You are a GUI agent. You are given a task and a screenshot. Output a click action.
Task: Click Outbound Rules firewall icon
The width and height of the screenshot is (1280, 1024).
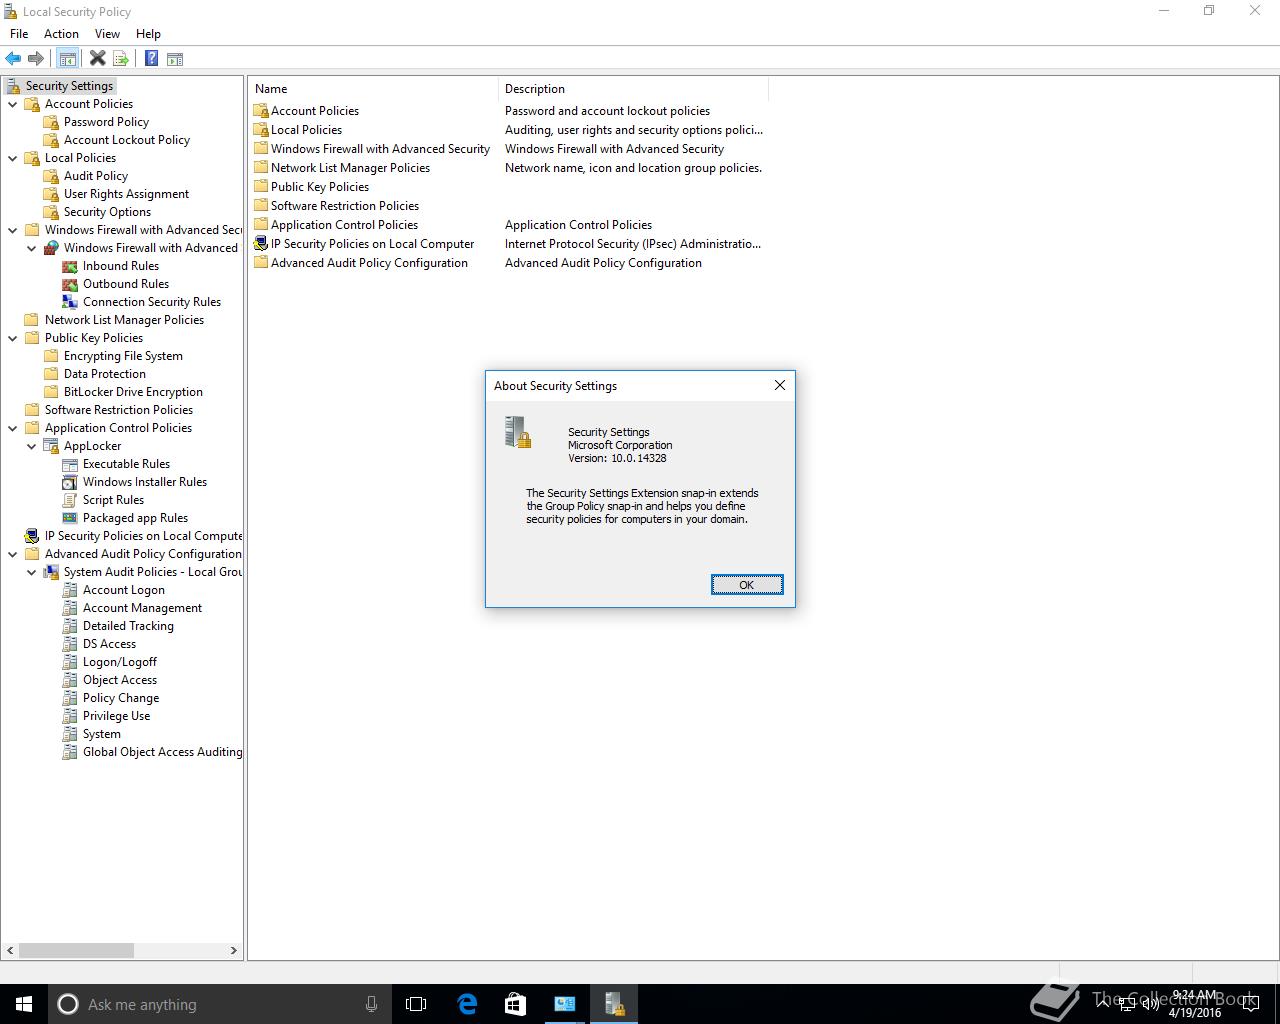click(70, 284)
